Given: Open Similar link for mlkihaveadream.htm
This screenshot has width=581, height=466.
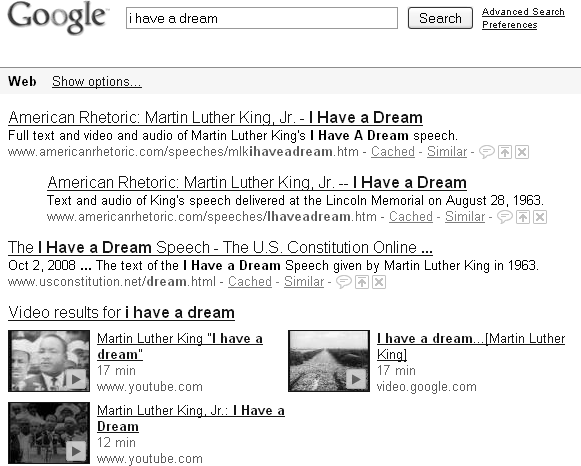Looking at the screenshot, I should point(447,152).
